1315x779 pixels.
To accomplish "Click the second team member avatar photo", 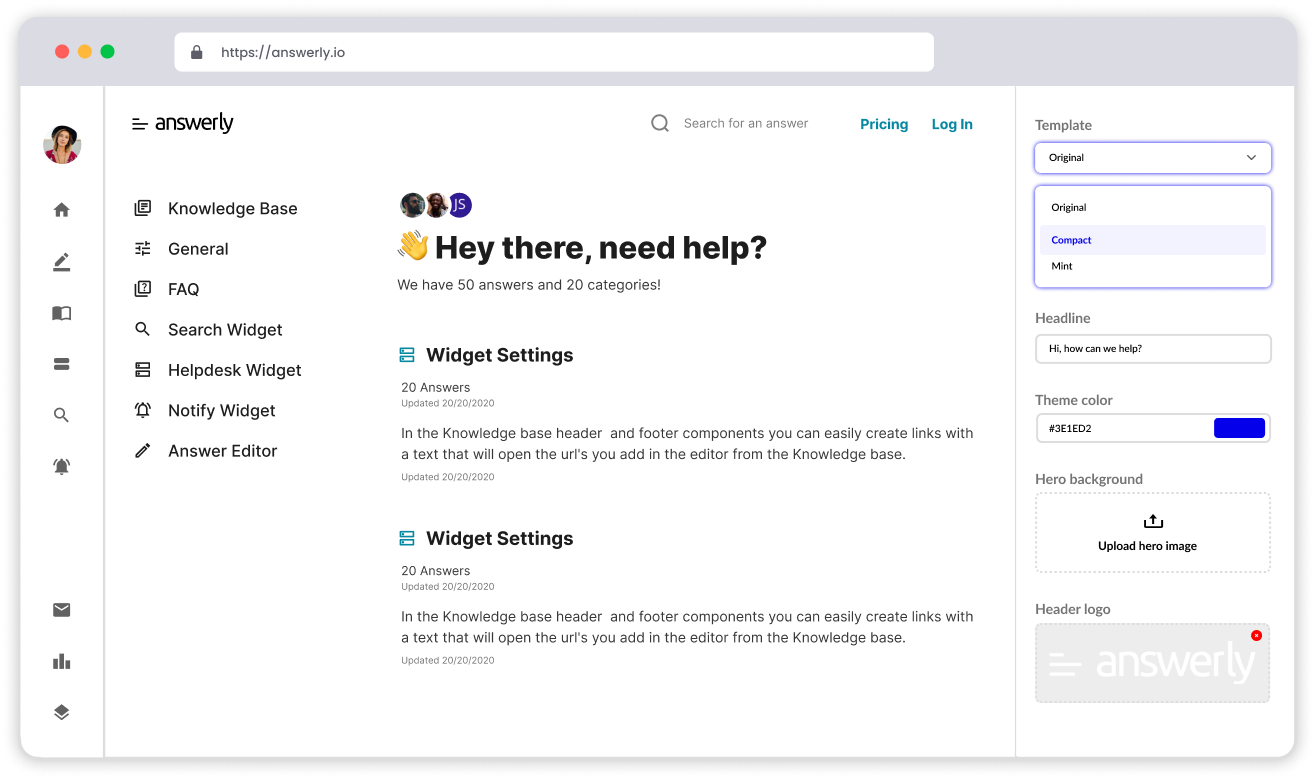I will tap(436, 205).
